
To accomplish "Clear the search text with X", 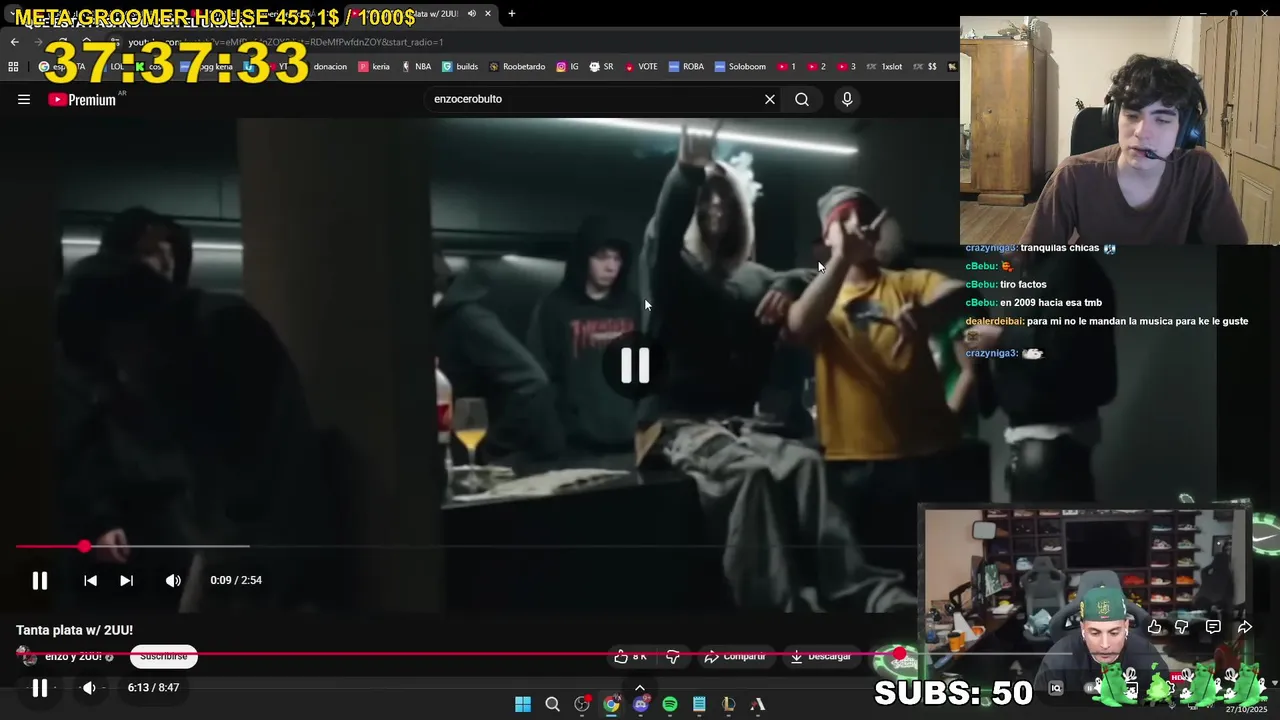I will point(770,99).
